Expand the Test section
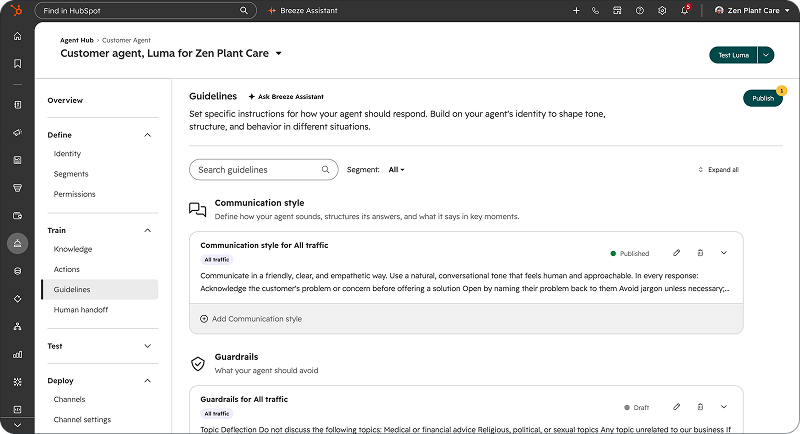Image resolution: width=800 pixels, height=434 pixels. (147, 346)
